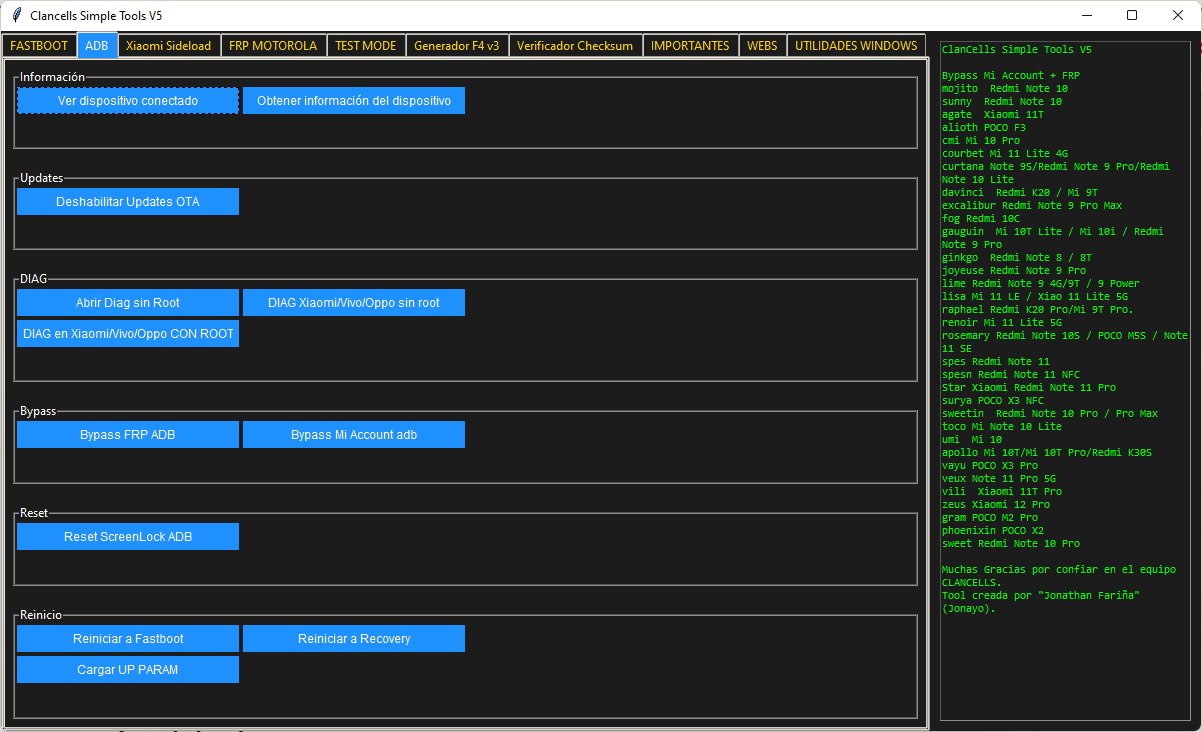
Task: Click Ver dispositivo conectado
Action: (x=127, y=100)
